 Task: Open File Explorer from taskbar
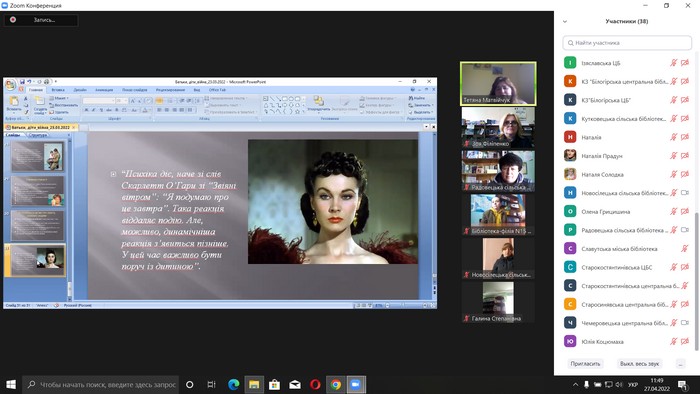click(254, 384)
